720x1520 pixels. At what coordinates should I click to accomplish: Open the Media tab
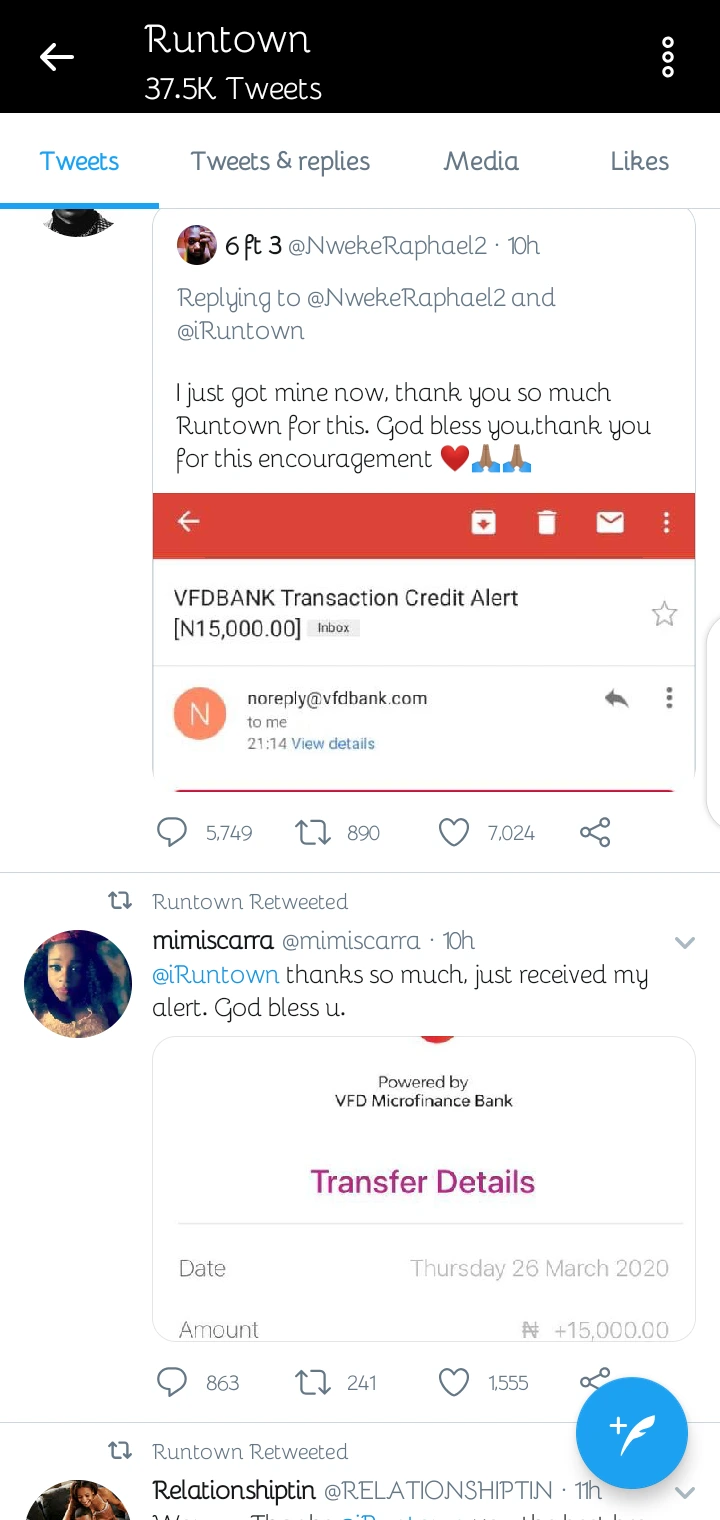click(481, 162)
